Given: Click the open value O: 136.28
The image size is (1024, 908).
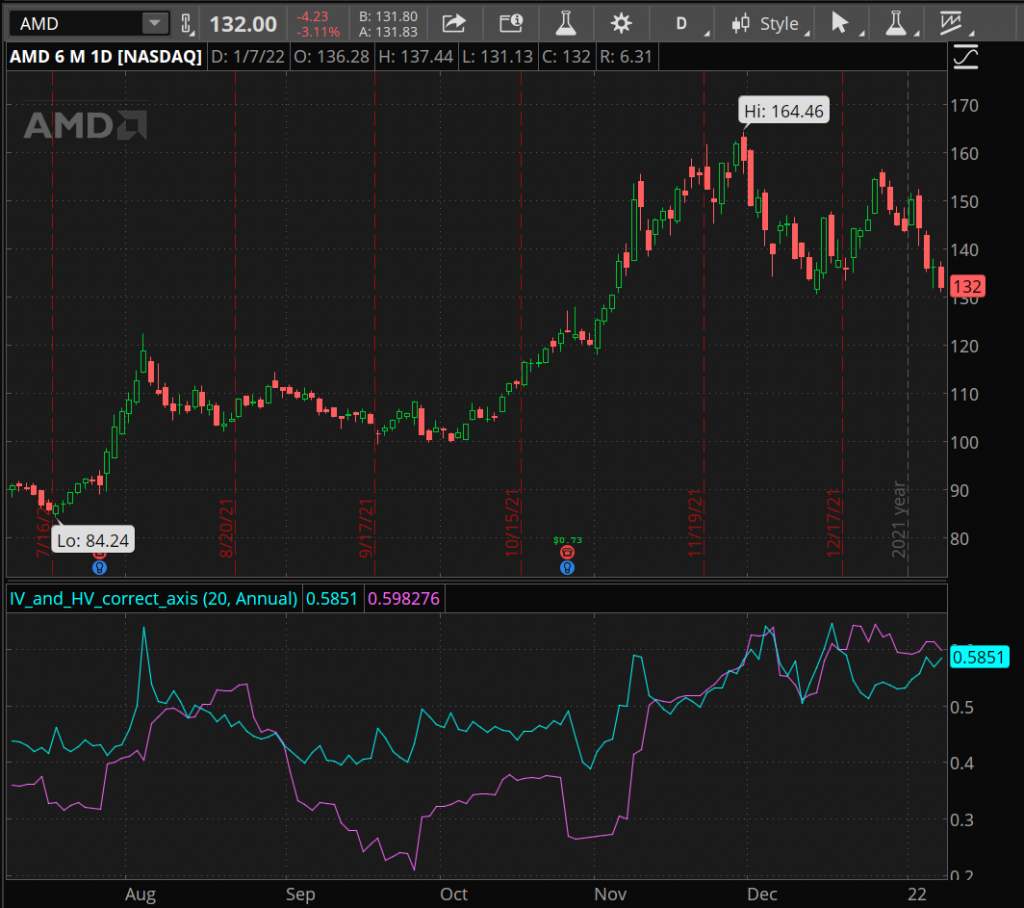Looking at the screenshot, I should (332, 57).
